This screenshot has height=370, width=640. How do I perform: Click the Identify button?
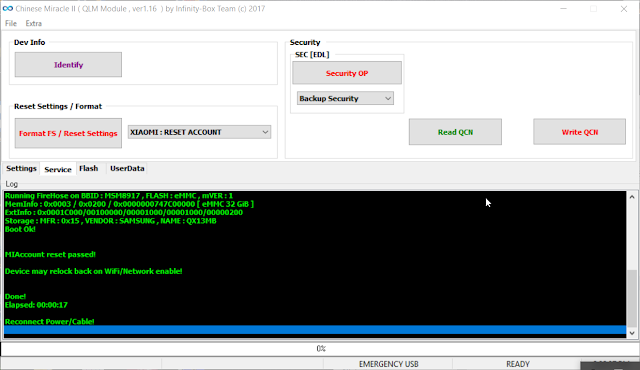click(68, 64)
